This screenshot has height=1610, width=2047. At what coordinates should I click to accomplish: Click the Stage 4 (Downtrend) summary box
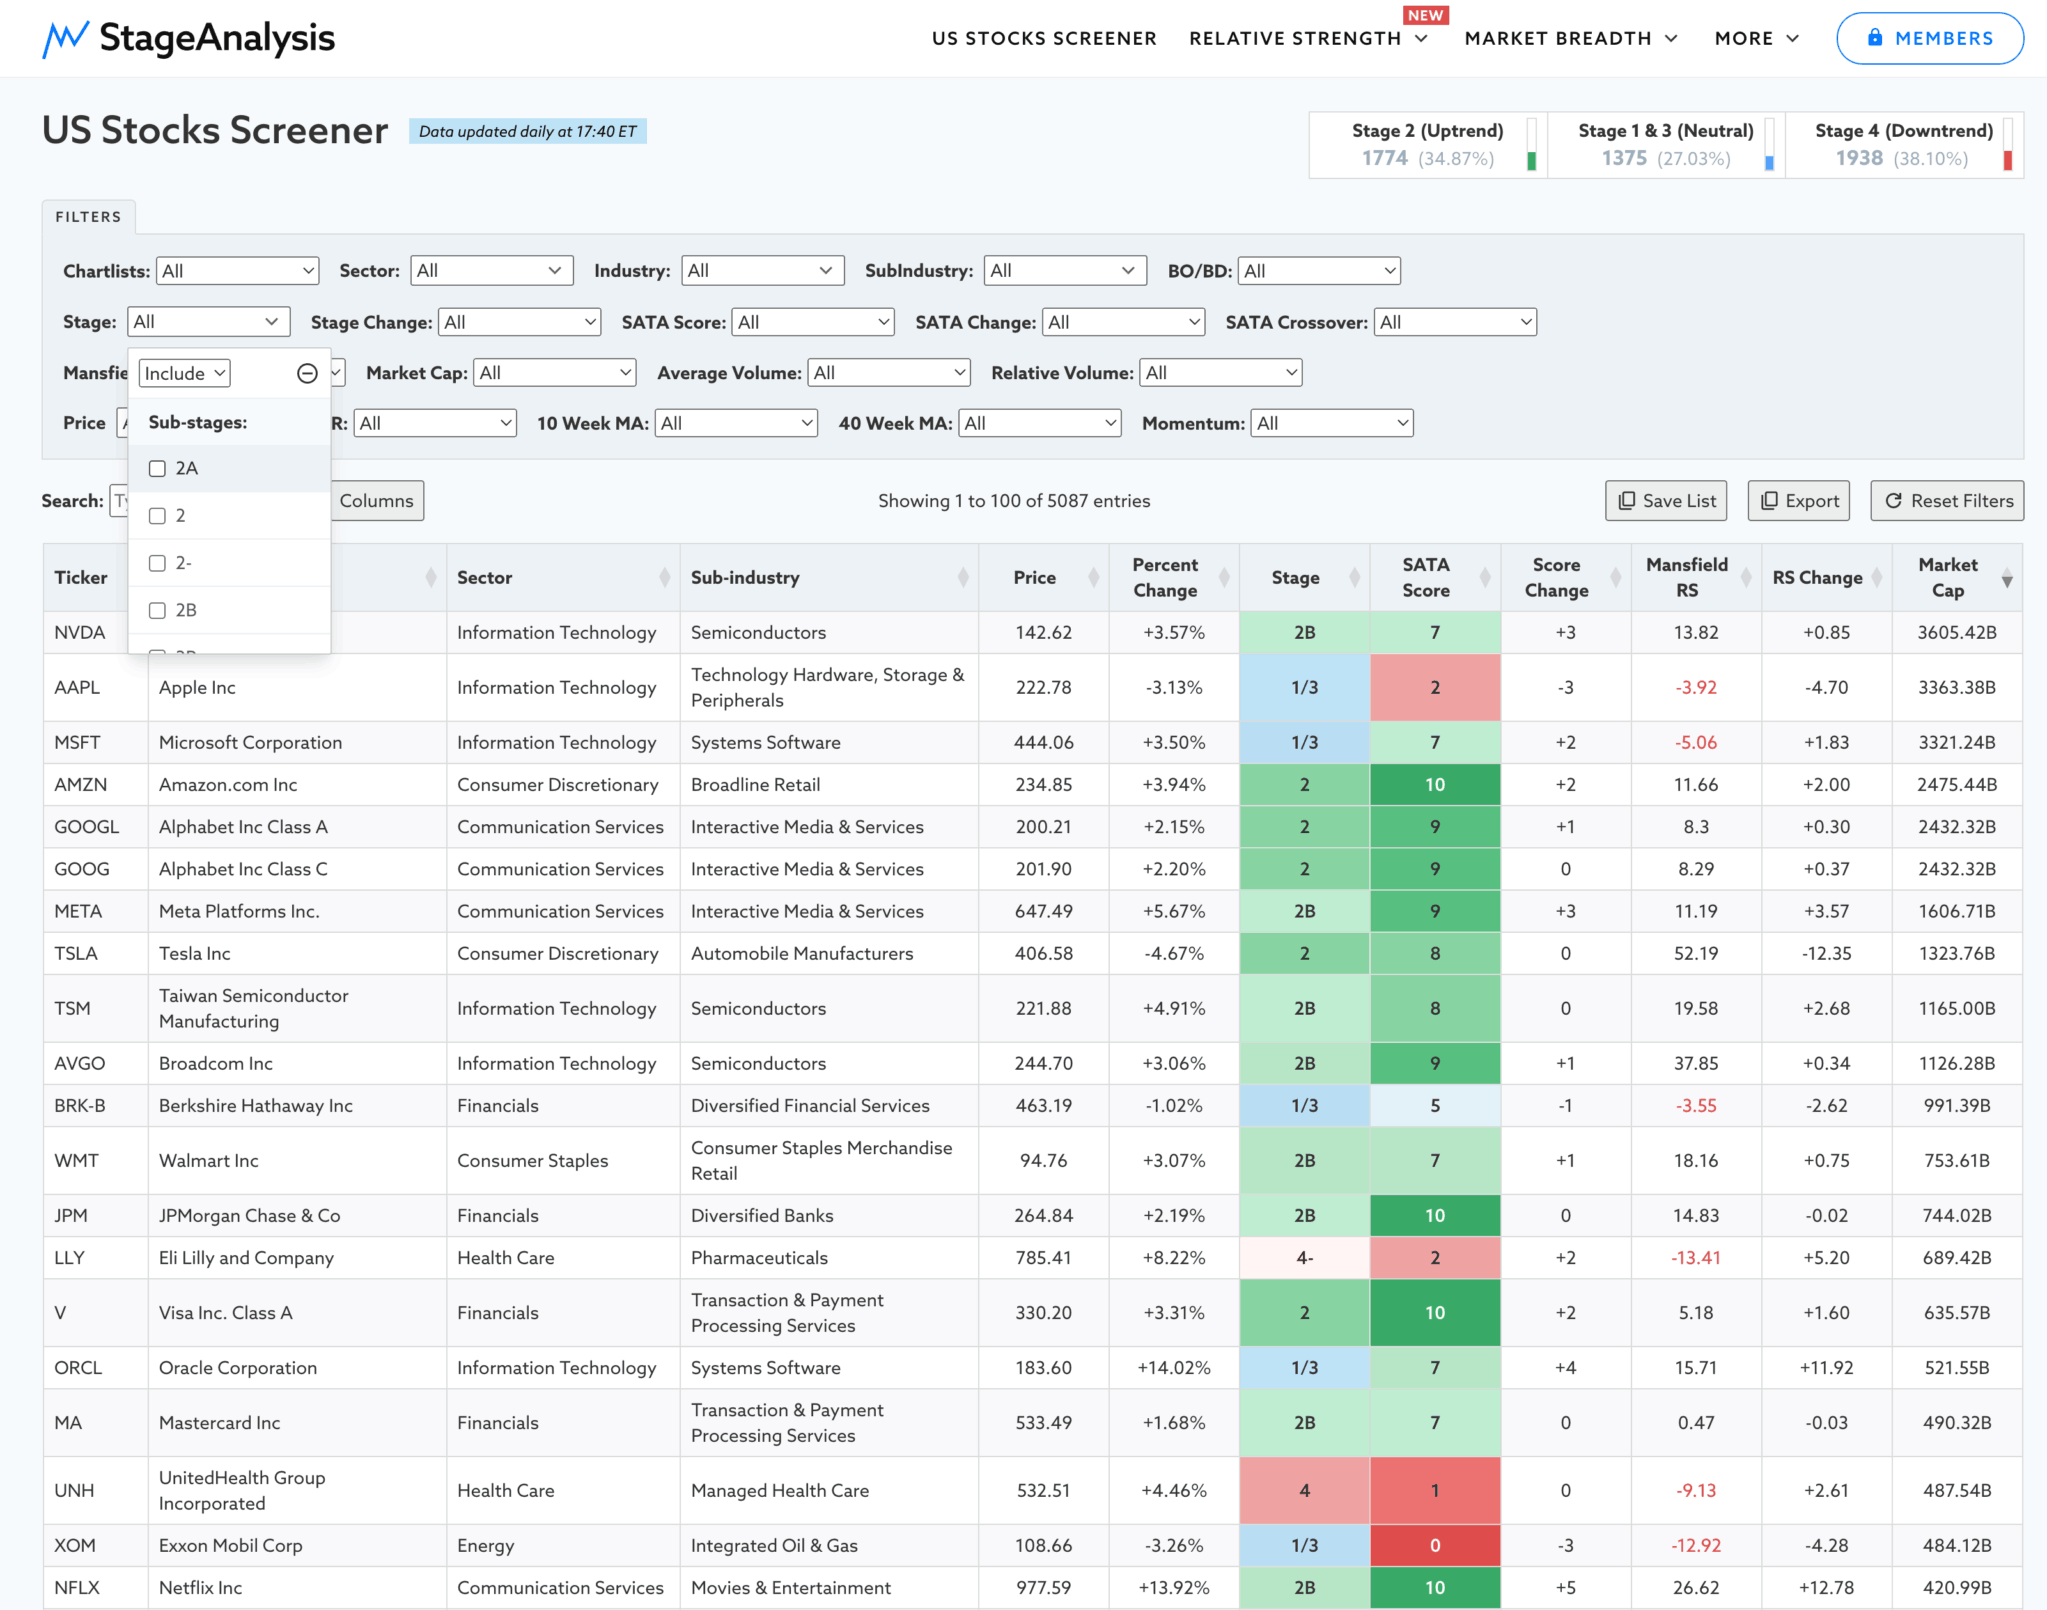pos(1904,145)
